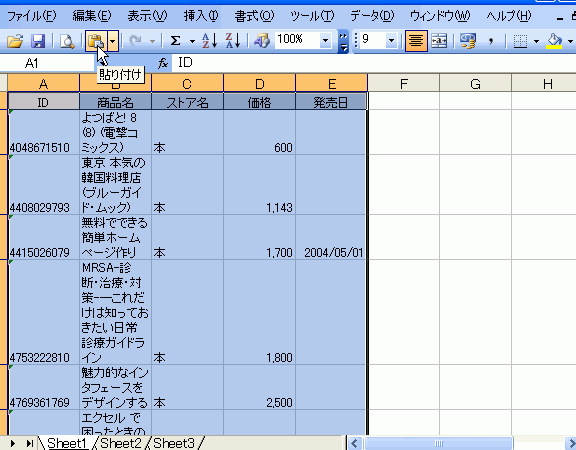Open the Redo history dropdown
Viewport: 576px width, 450px height.
(x=152, y=41)
